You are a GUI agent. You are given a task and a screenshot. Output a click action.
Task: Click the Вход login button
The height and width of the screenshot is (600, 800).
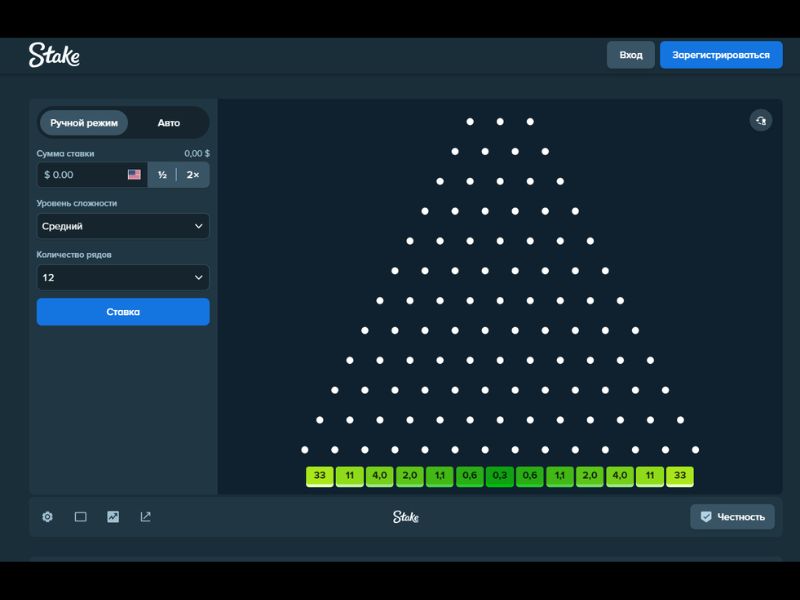click(x=631, y=55)
